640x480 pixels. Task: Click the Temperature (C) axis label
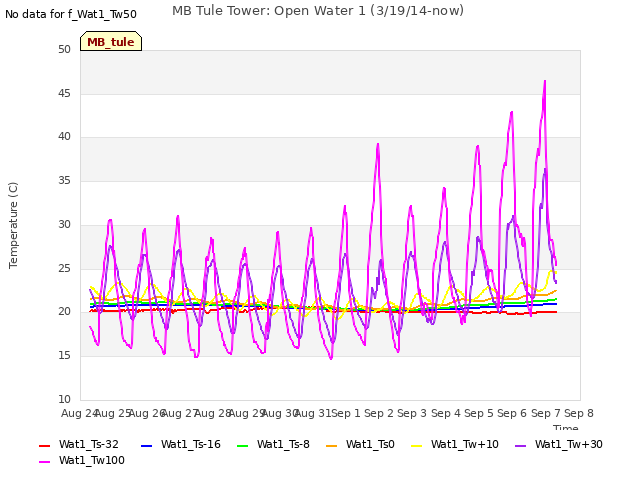click(x=13, y=225)
